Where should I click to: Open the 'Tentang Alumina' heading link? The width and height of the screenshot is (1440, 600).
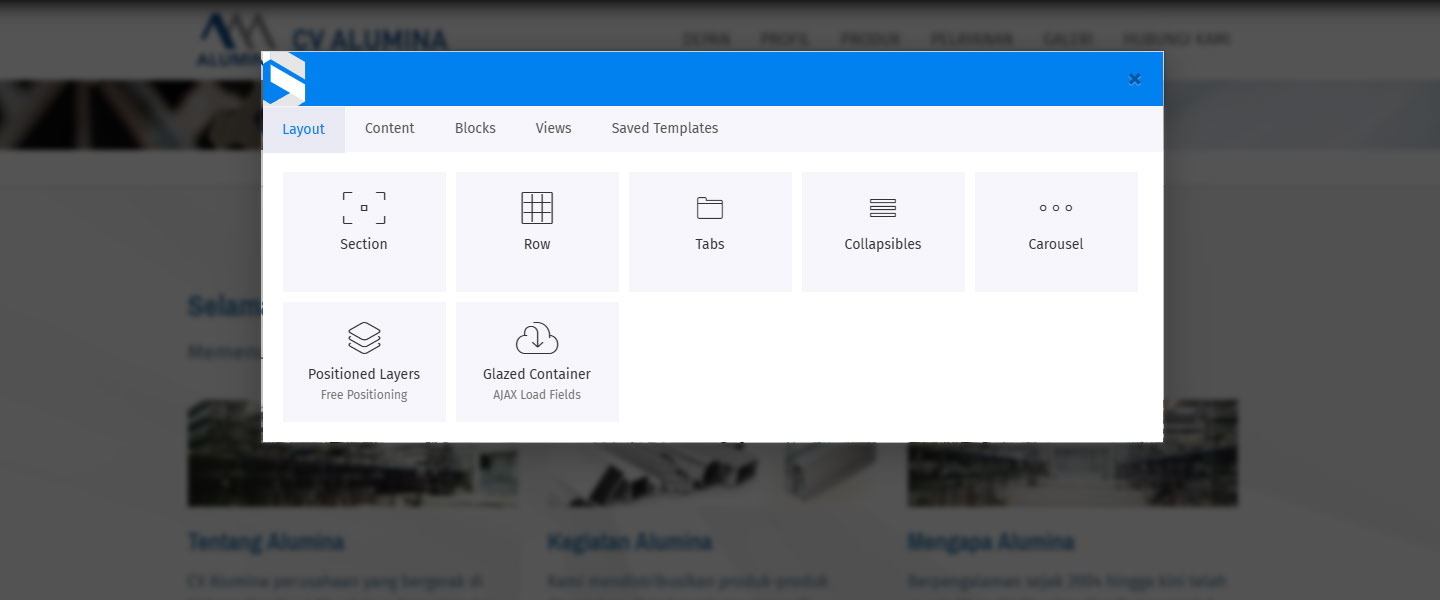[x=266, y=542]
